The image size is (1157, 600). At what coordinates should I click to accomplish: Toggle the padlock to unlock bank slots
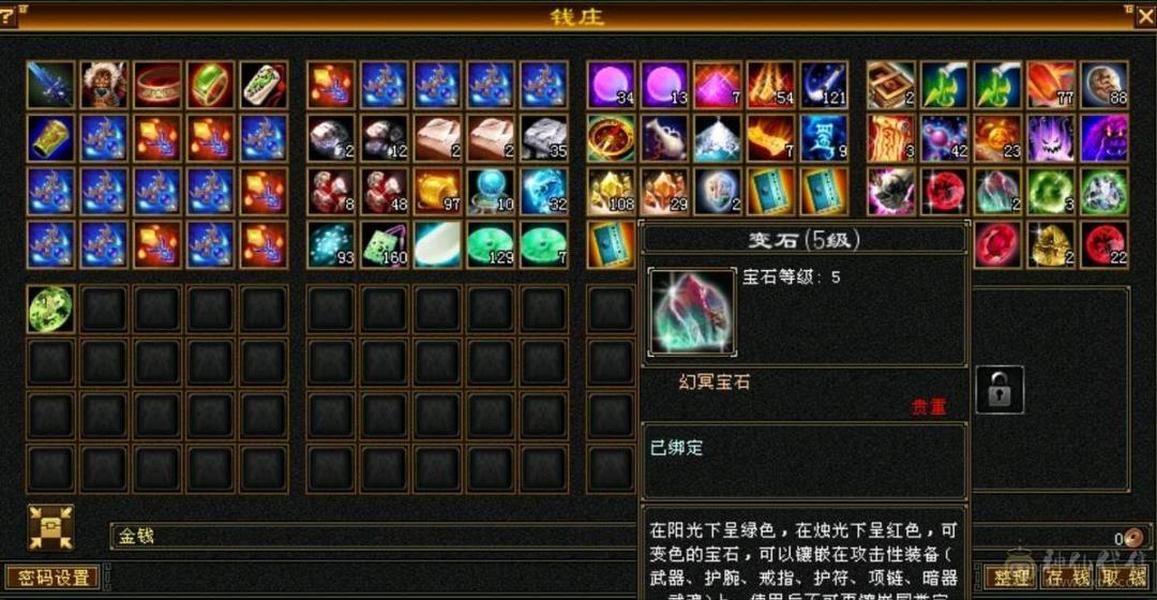point(1000,389)
